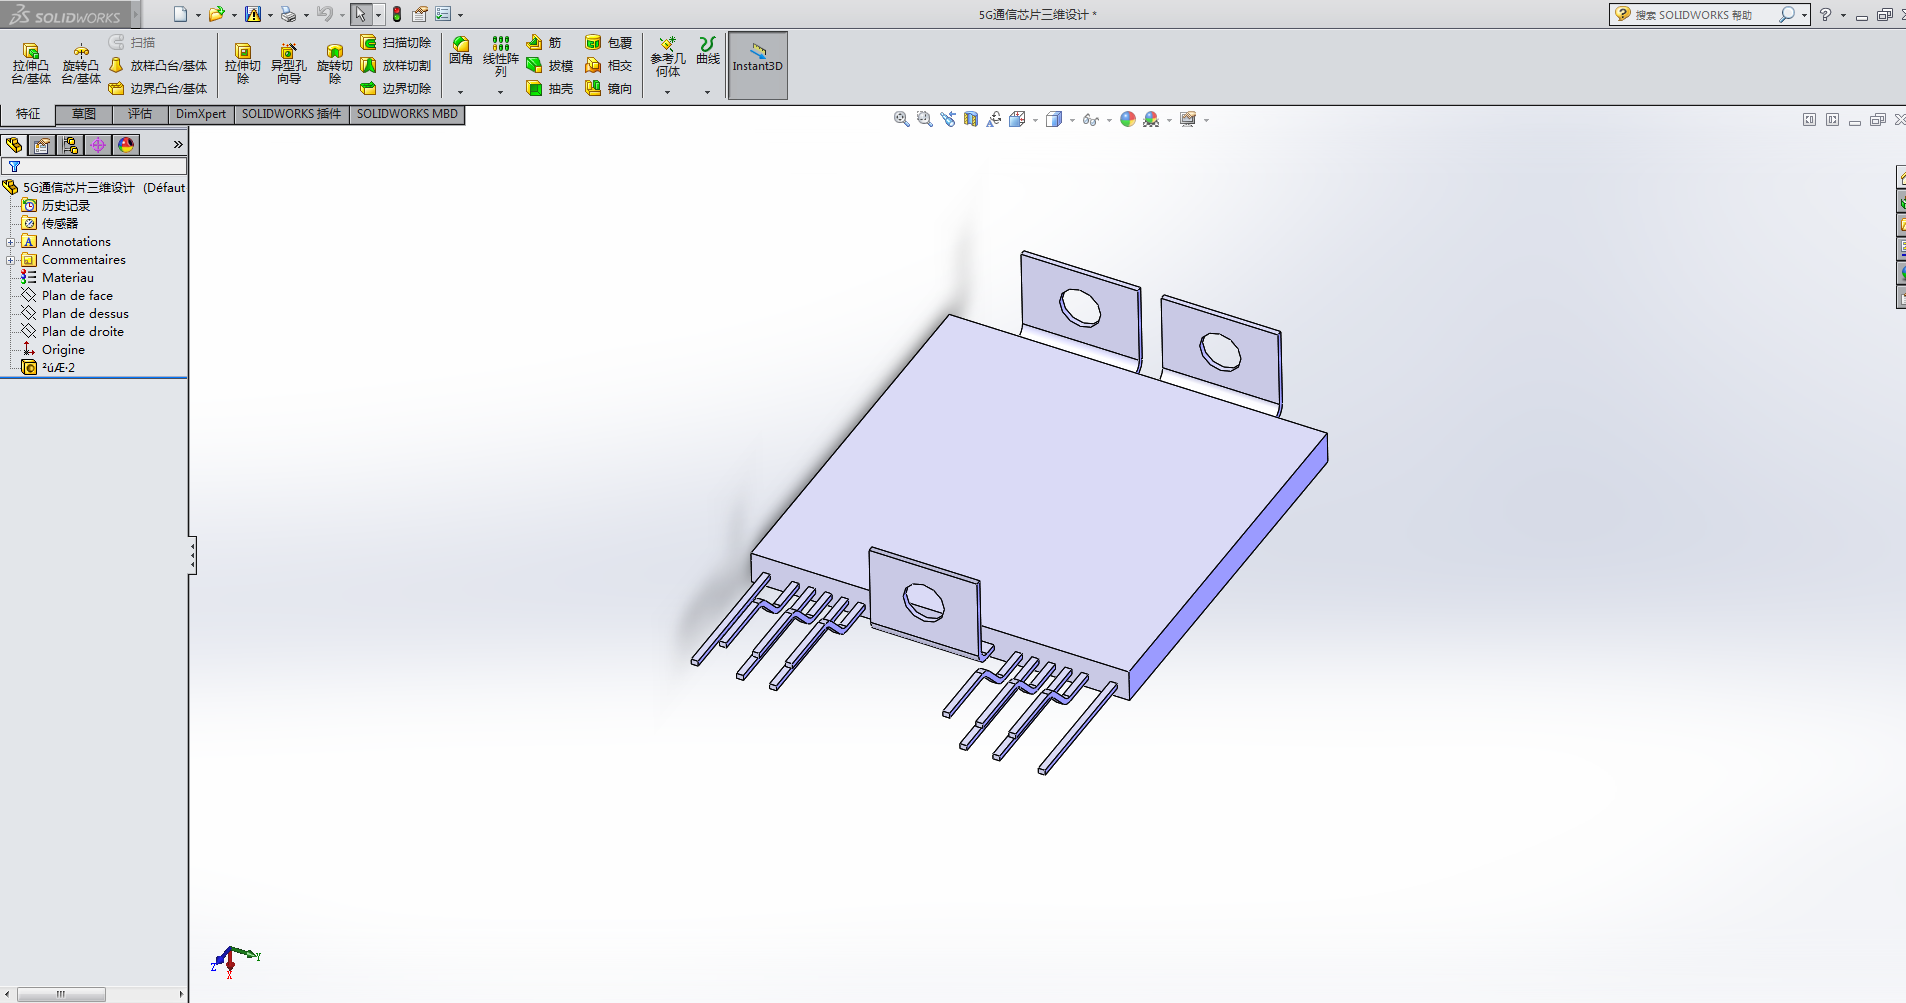
Task: Activate the 镜向 mirror tool
Action: point(609,89)
